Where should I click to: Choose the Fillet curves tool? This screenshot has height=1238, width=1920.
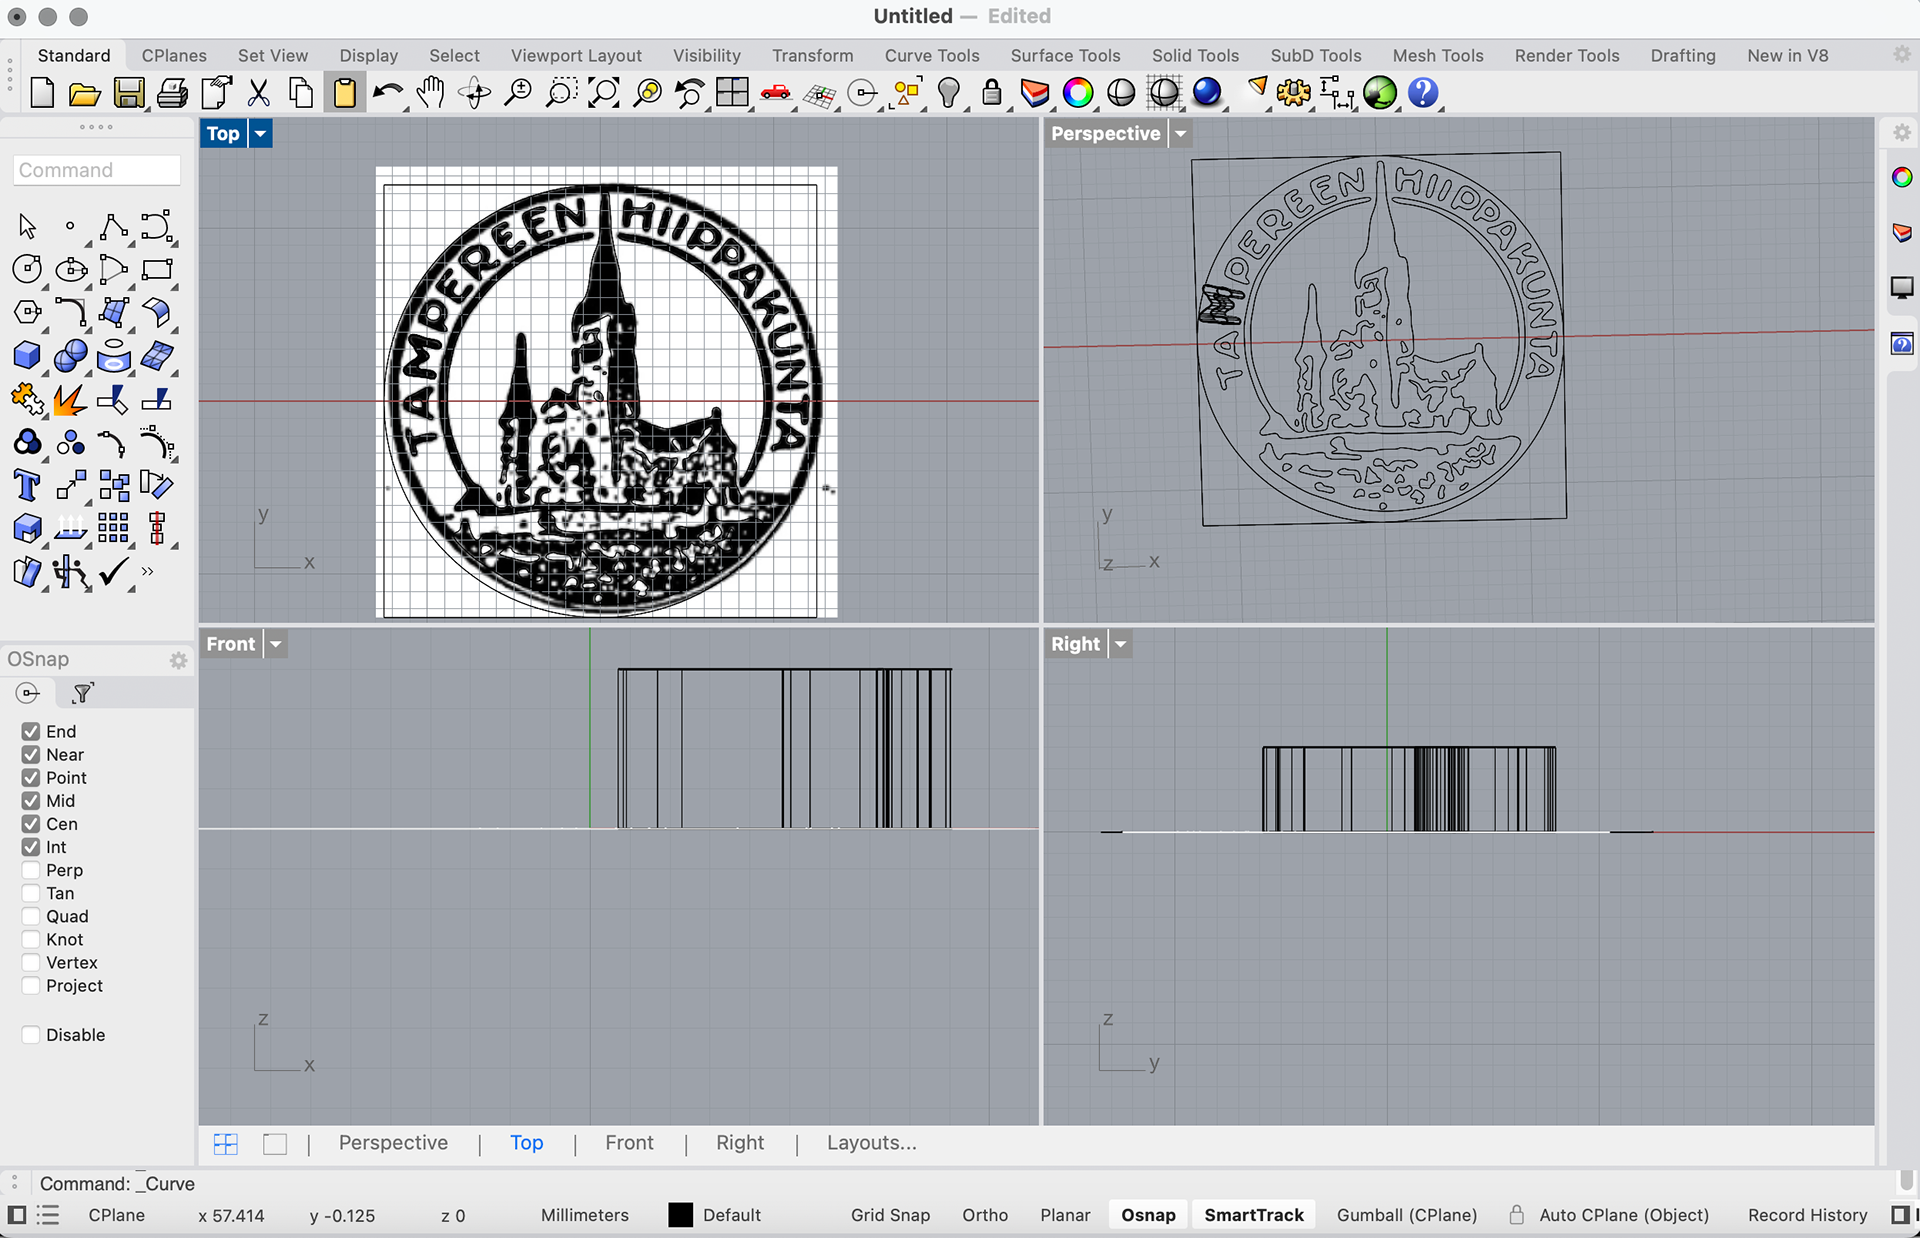(x=70, y=312)
